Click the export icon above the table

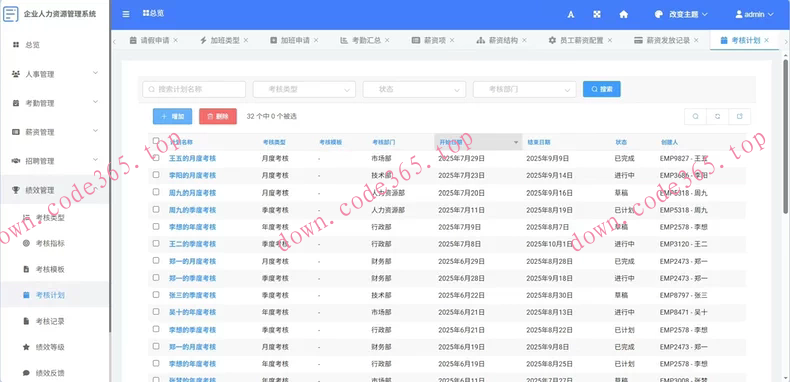[740, 116]
